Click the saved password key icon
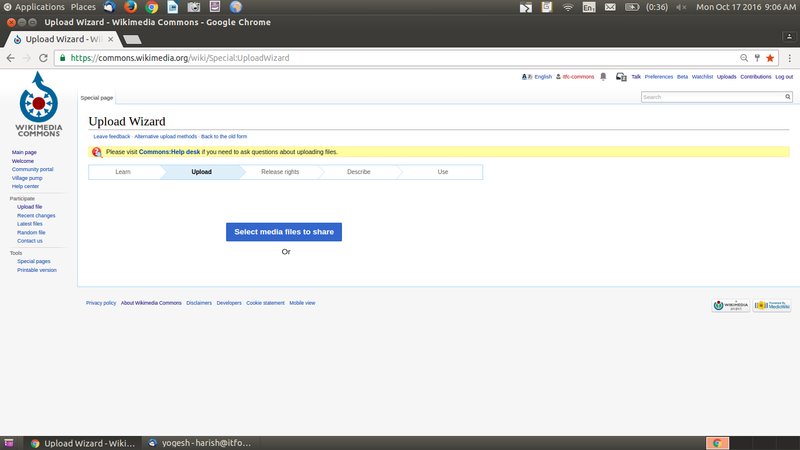The image size is (800, 450). [x=757, y=58]
